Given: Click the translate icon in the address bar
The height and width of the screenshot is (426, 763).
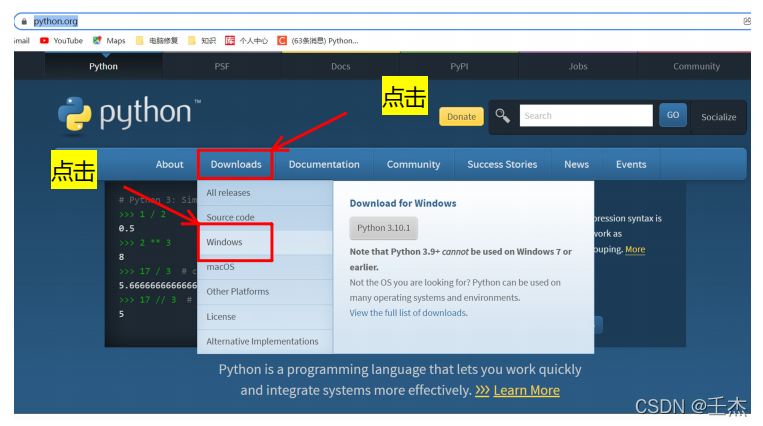Looking at the screenshot, I should 747,21.
